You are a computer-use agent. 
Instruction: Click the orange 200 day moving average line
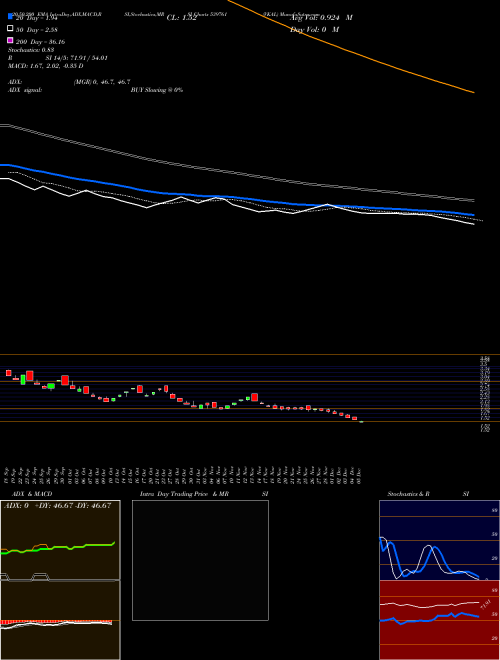pyautogui.click(x=349, y=51)
